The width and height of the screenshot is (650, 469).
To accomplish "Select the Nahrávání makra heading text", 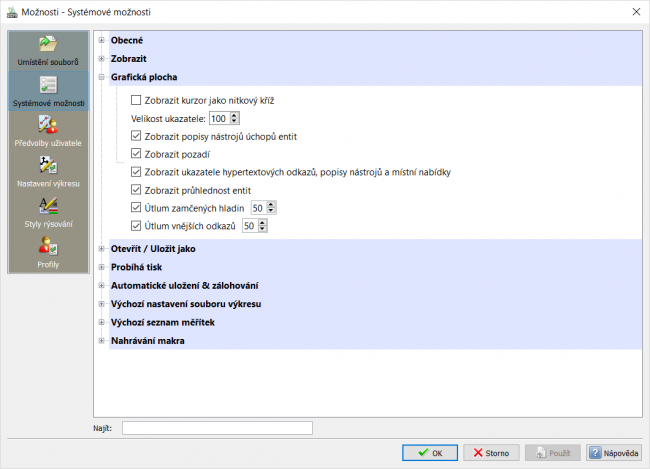I will [148, 341].
